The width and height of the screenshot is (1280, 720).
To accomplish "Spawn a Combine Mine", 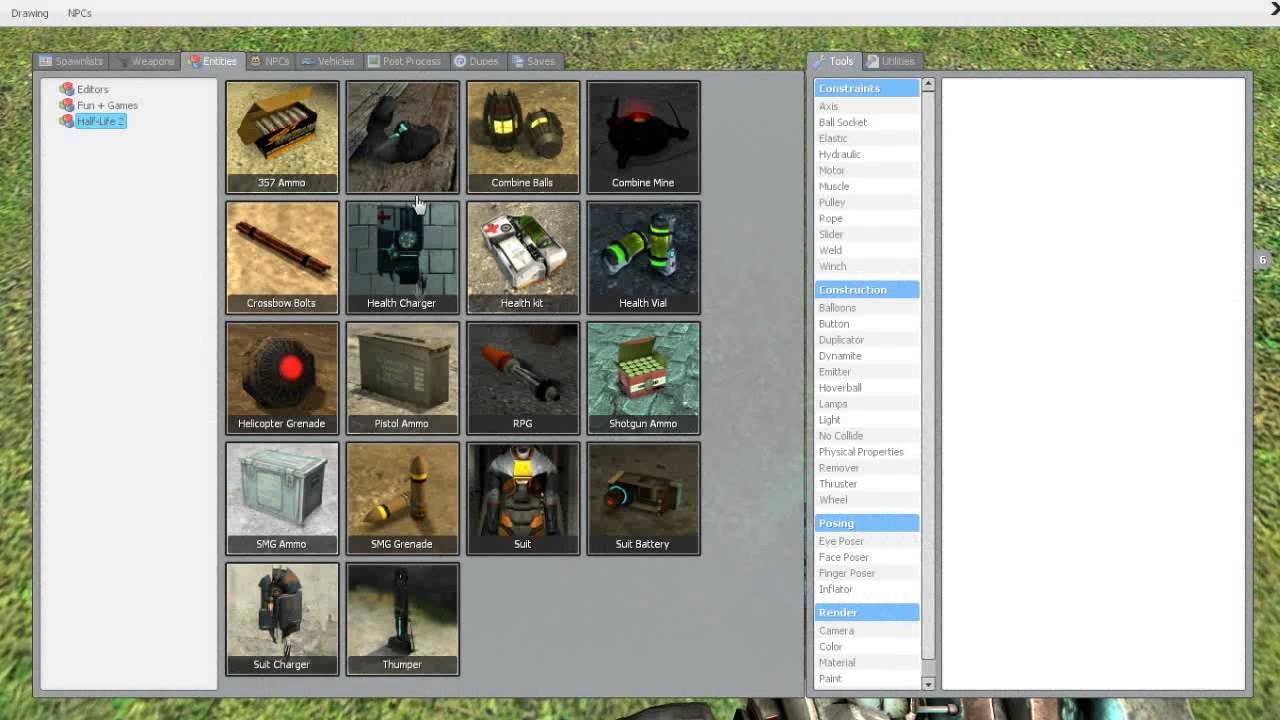I will (643, 137).
